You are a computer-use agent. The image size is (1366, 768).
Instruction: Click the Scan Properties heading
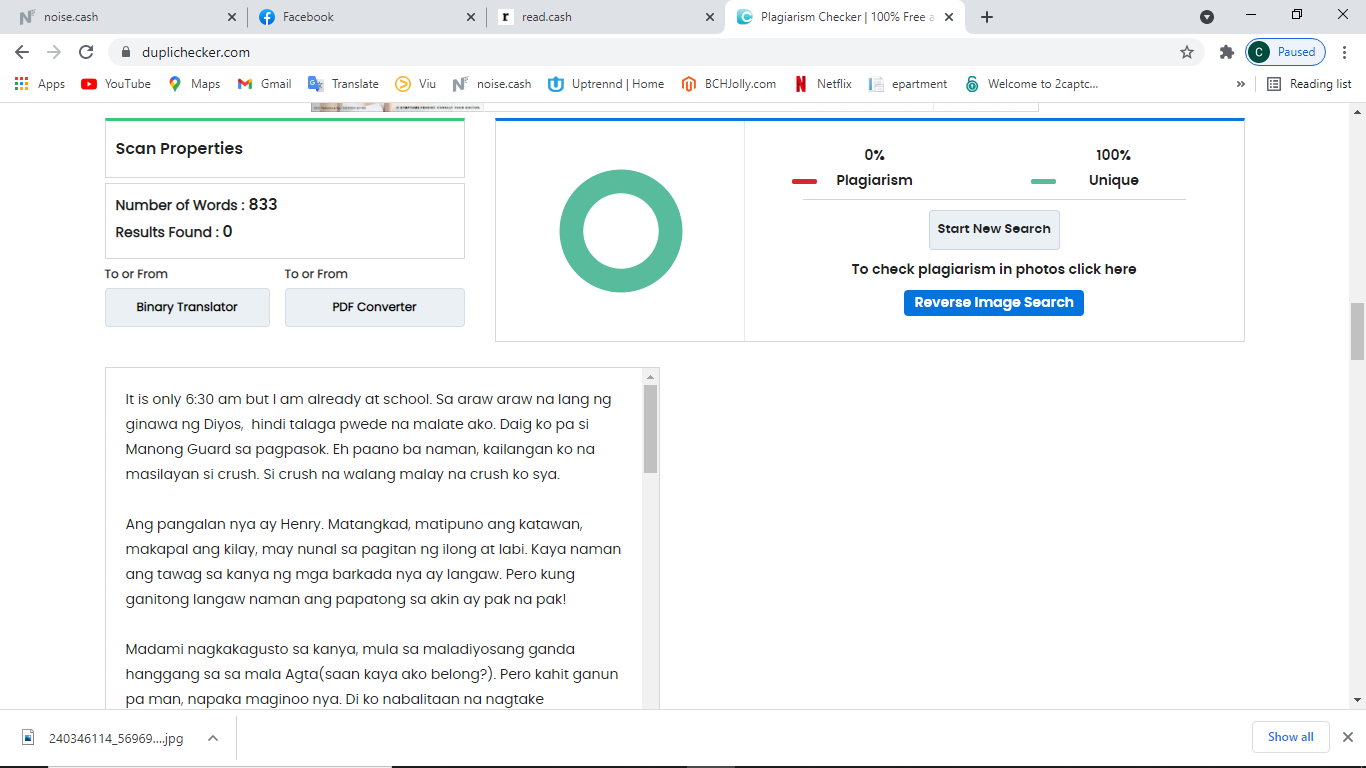(x=179, y=148)
